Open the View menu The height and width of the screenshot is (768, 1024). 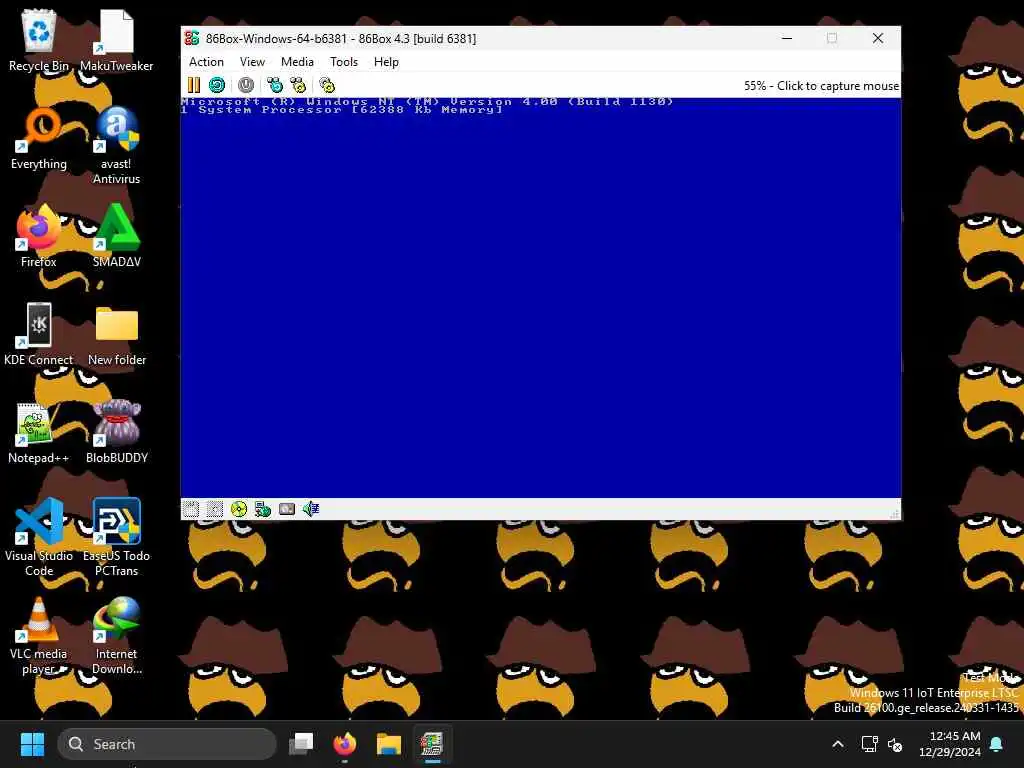click(252, 62)
